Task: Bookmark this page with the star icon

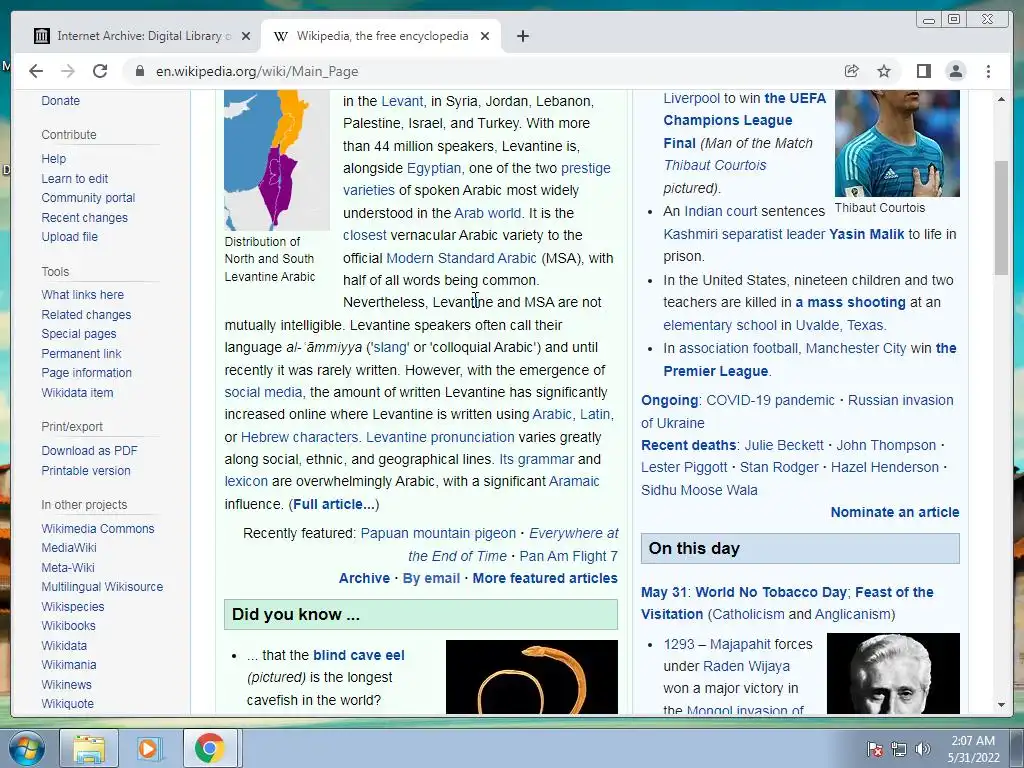Action: coord(884,71)
